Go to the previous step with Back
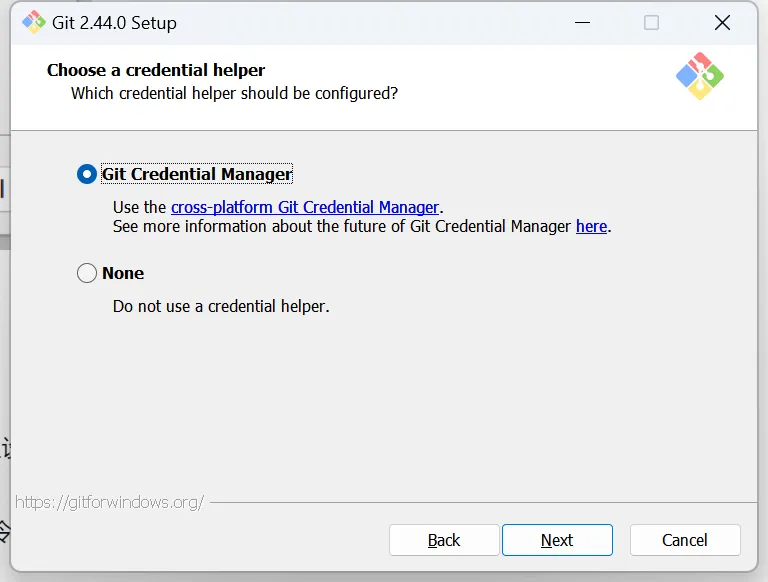This screenshot has height=582, width=768. tap(444, 540)
